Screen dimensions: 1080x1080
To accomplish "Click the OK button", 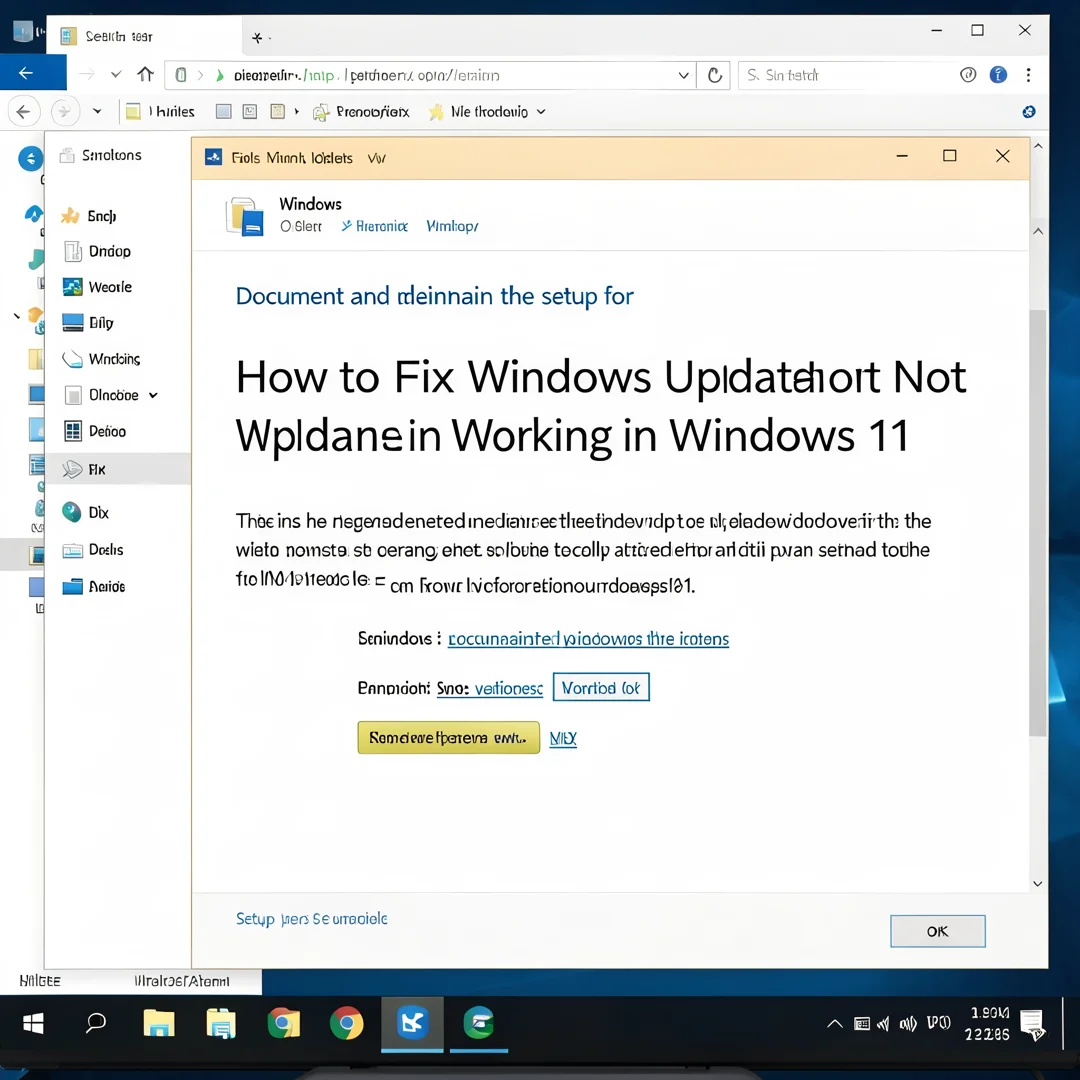I will [937, 931].
